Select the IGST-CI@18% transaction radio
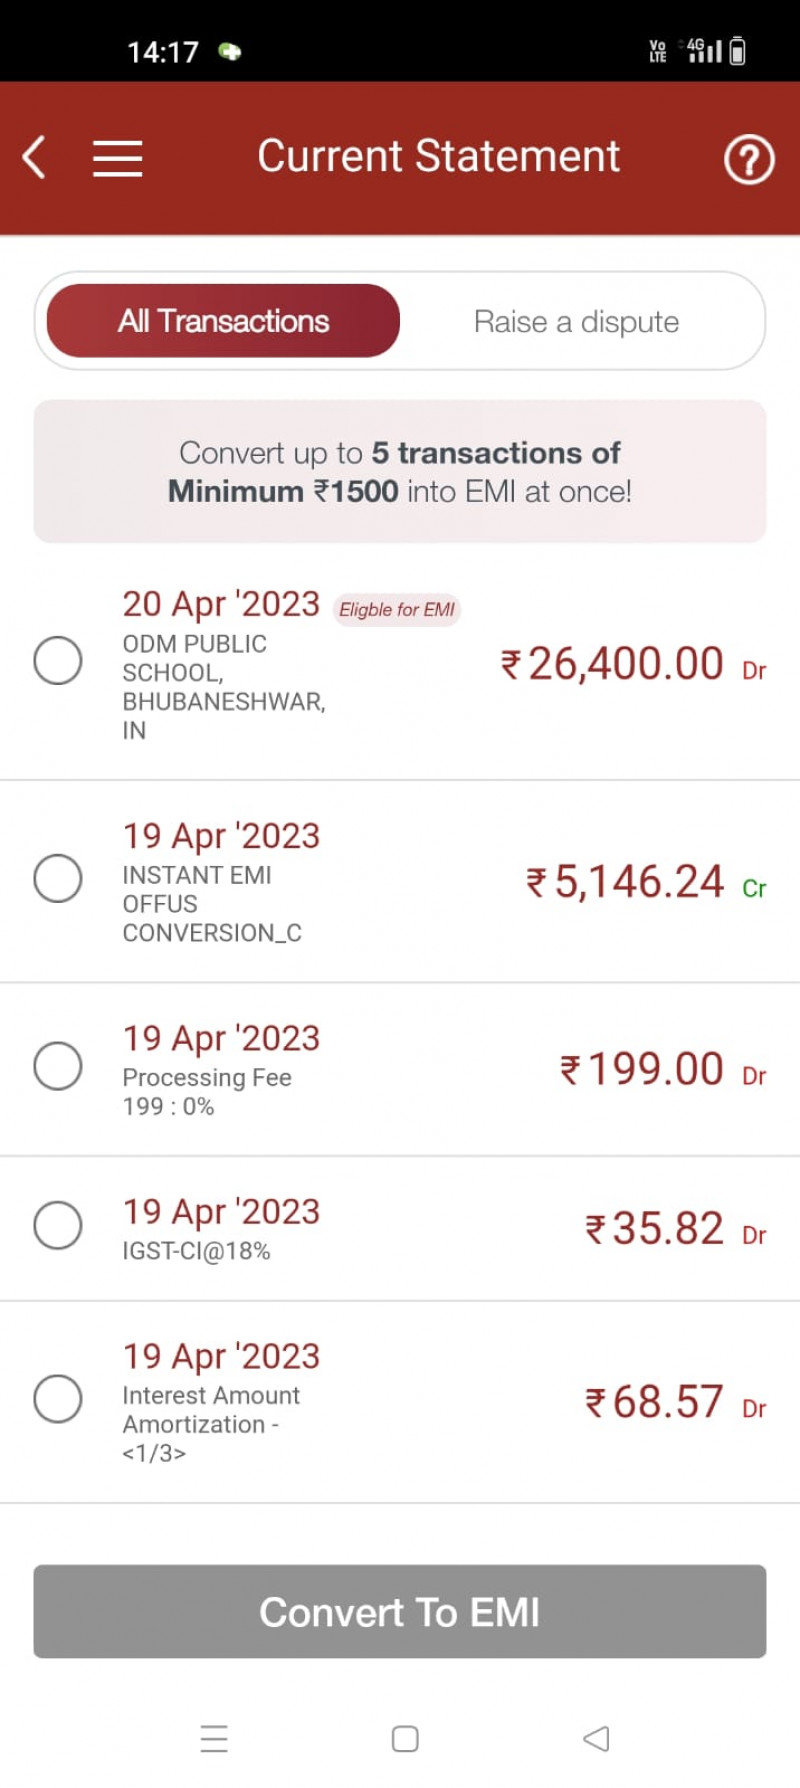Viewport: 800px width, 1788px height. click(x=58, y=1225)
